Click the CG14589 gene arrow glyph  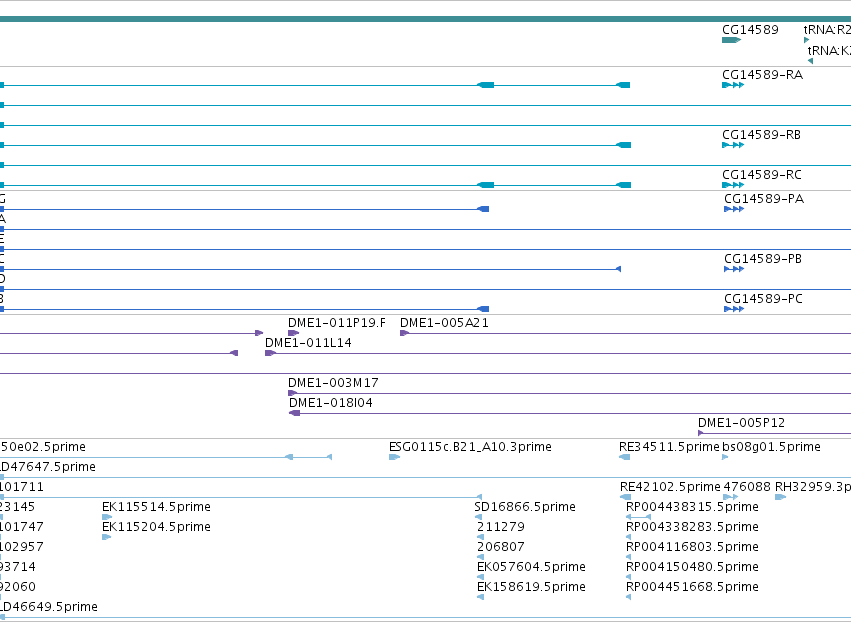click(x=731, y=40)
